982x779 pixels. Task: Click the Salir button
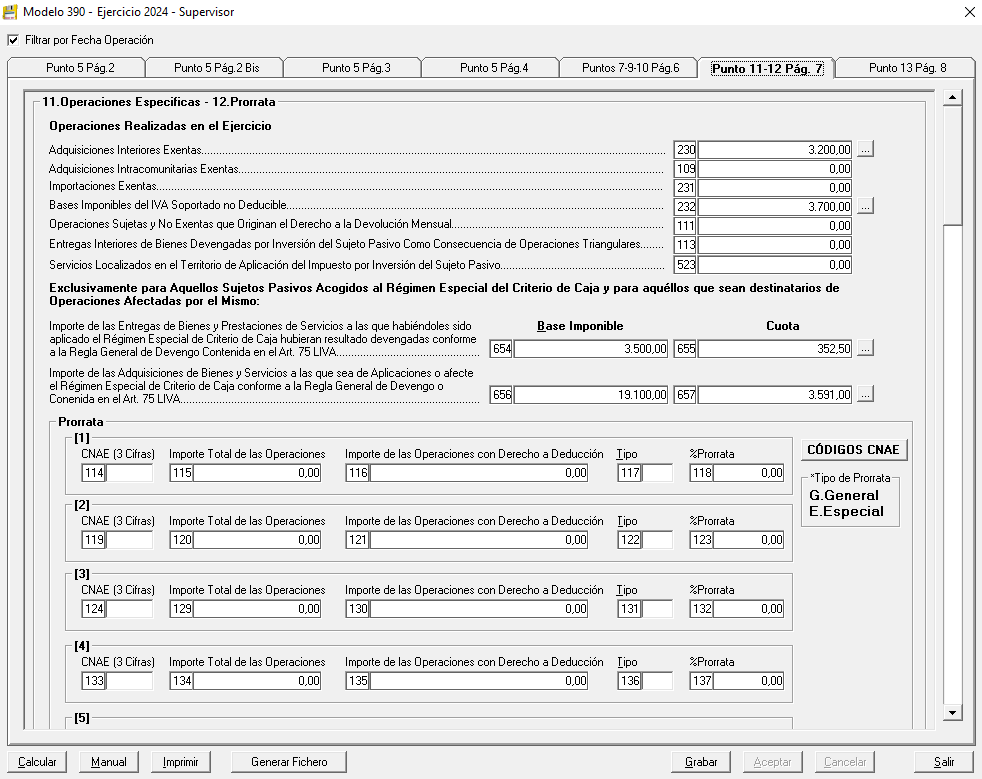click(x=944, y=761)
